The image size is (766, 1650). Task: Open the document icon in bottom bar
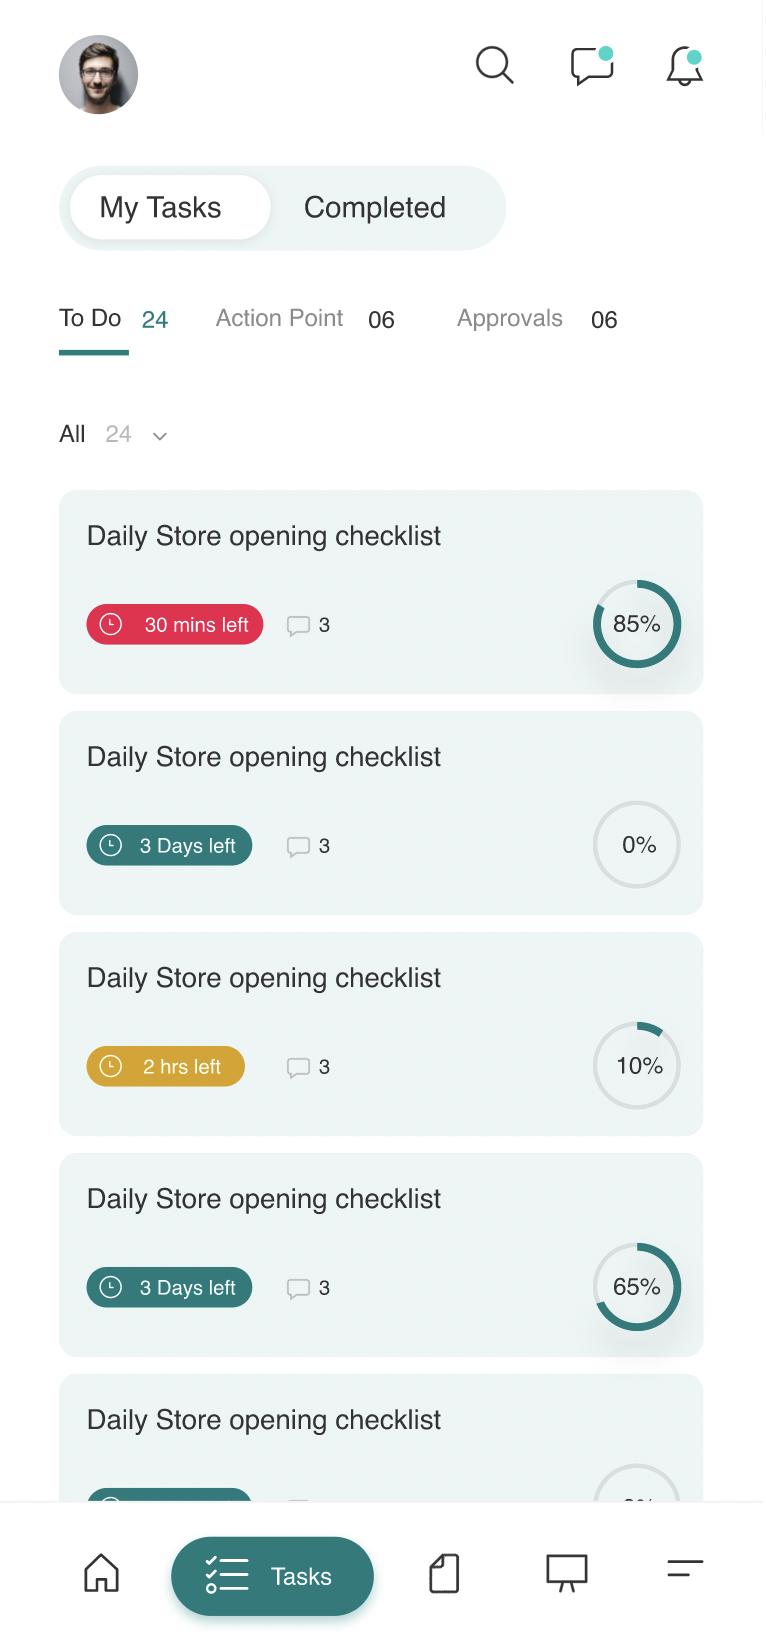coord(444,1573)
